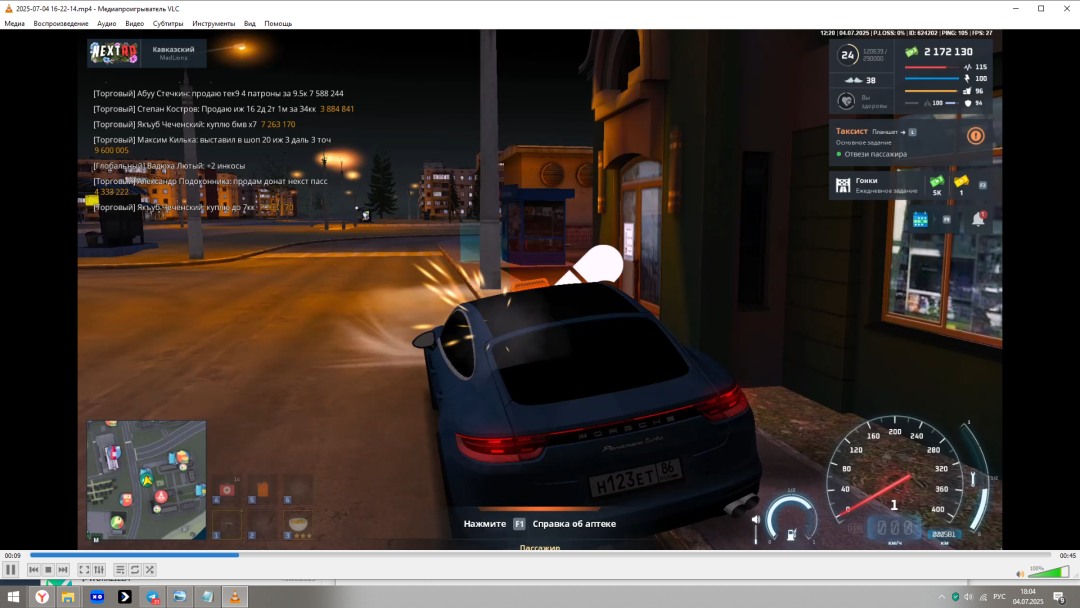Image resolution: width=1080 pixels, height=608 pixels.
Task: Click the NextRP logo in the video
Action: (x=114, y=52)
